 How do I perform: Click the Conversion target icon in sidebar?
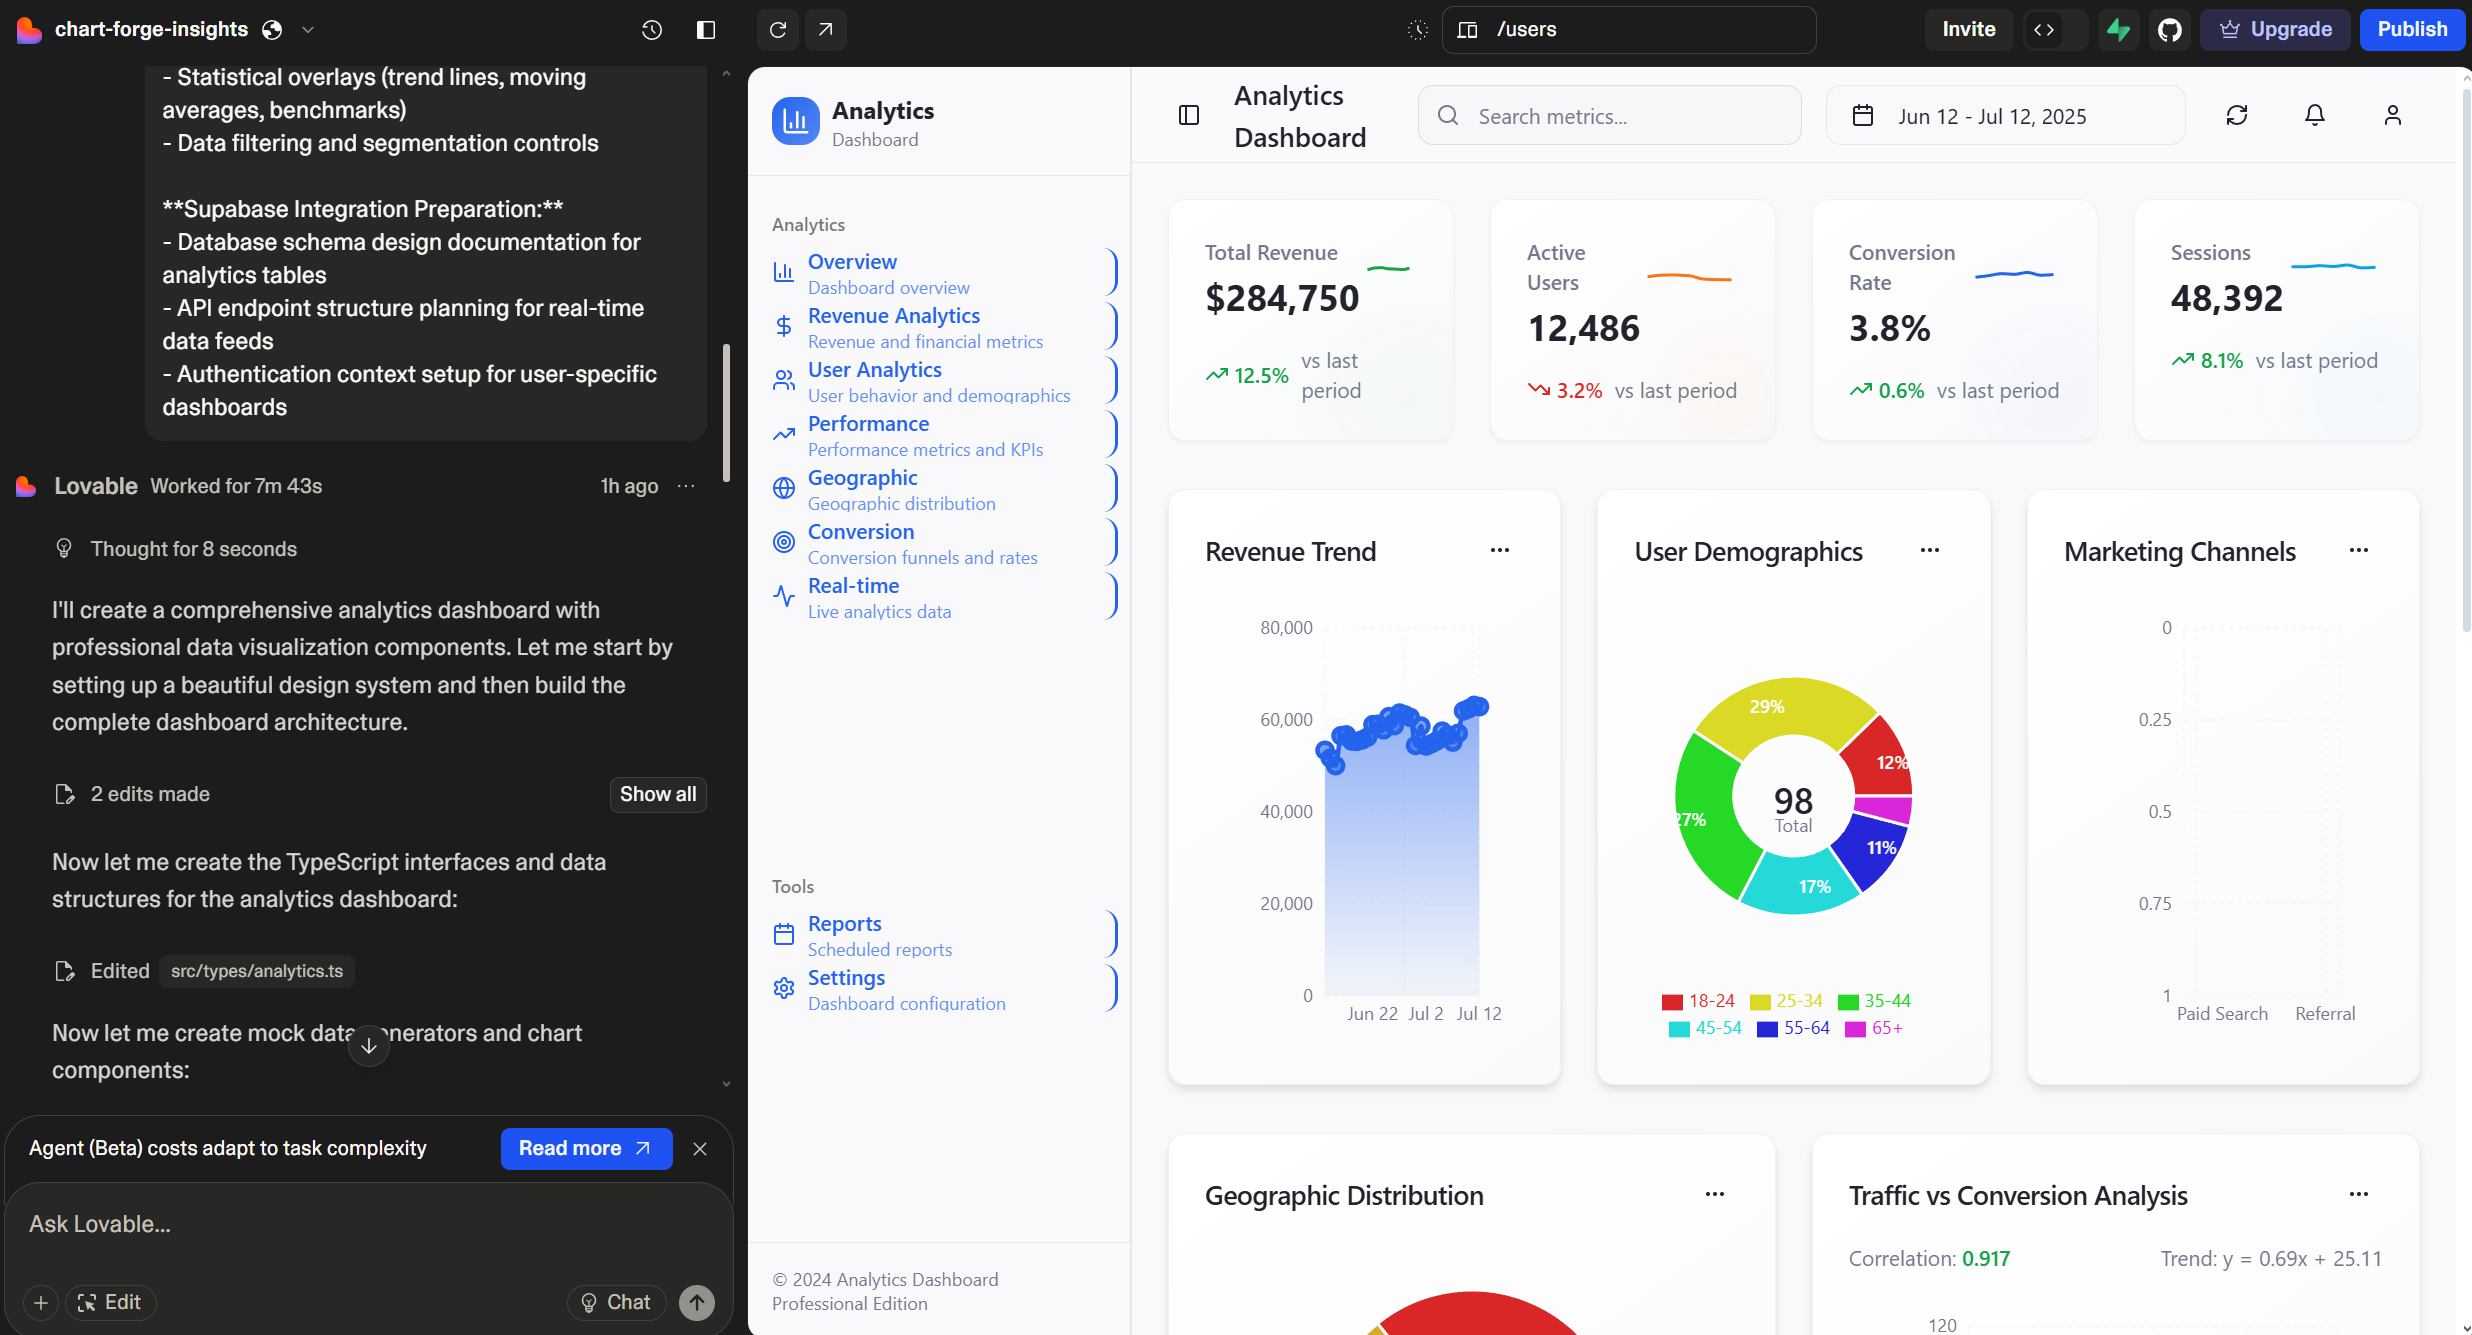pos(784,543)
